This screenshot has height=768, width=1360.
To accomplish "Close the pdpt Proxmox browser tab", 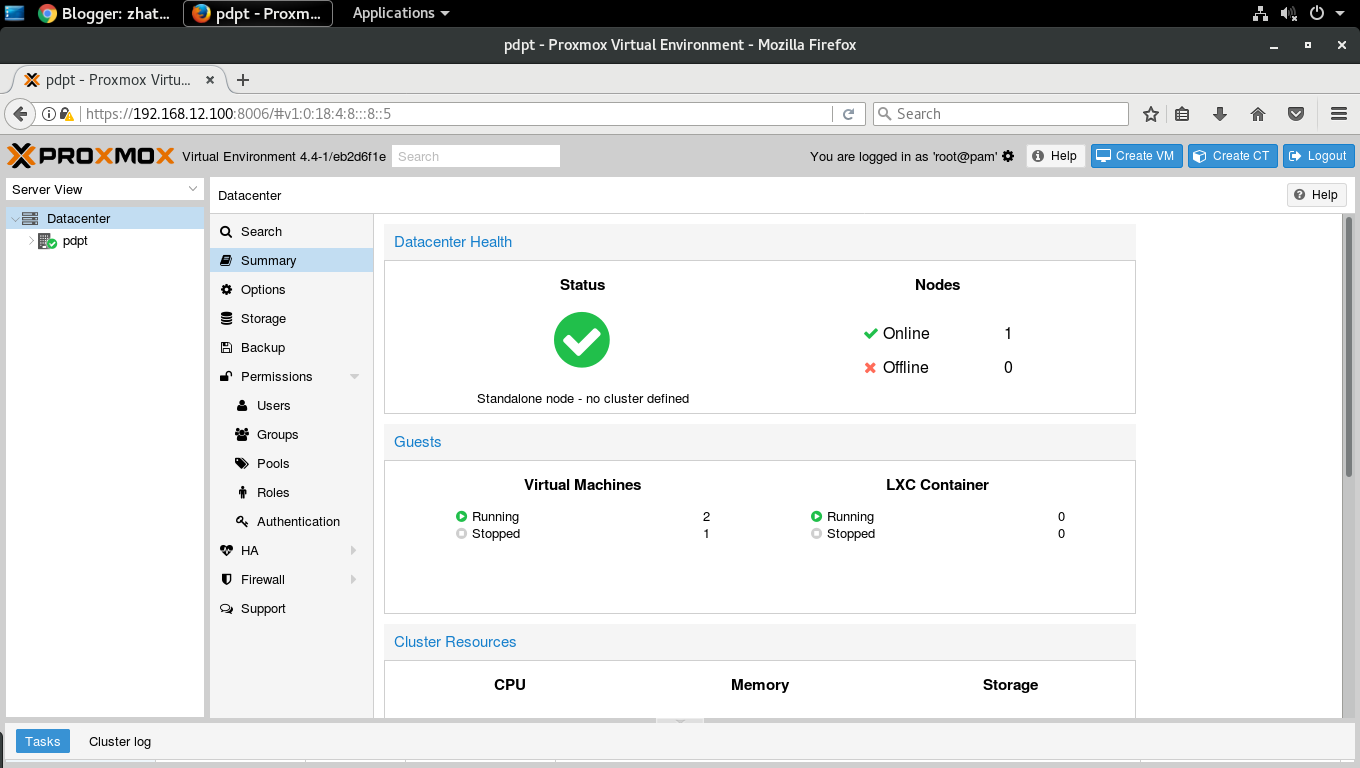I will coord(210,80).
